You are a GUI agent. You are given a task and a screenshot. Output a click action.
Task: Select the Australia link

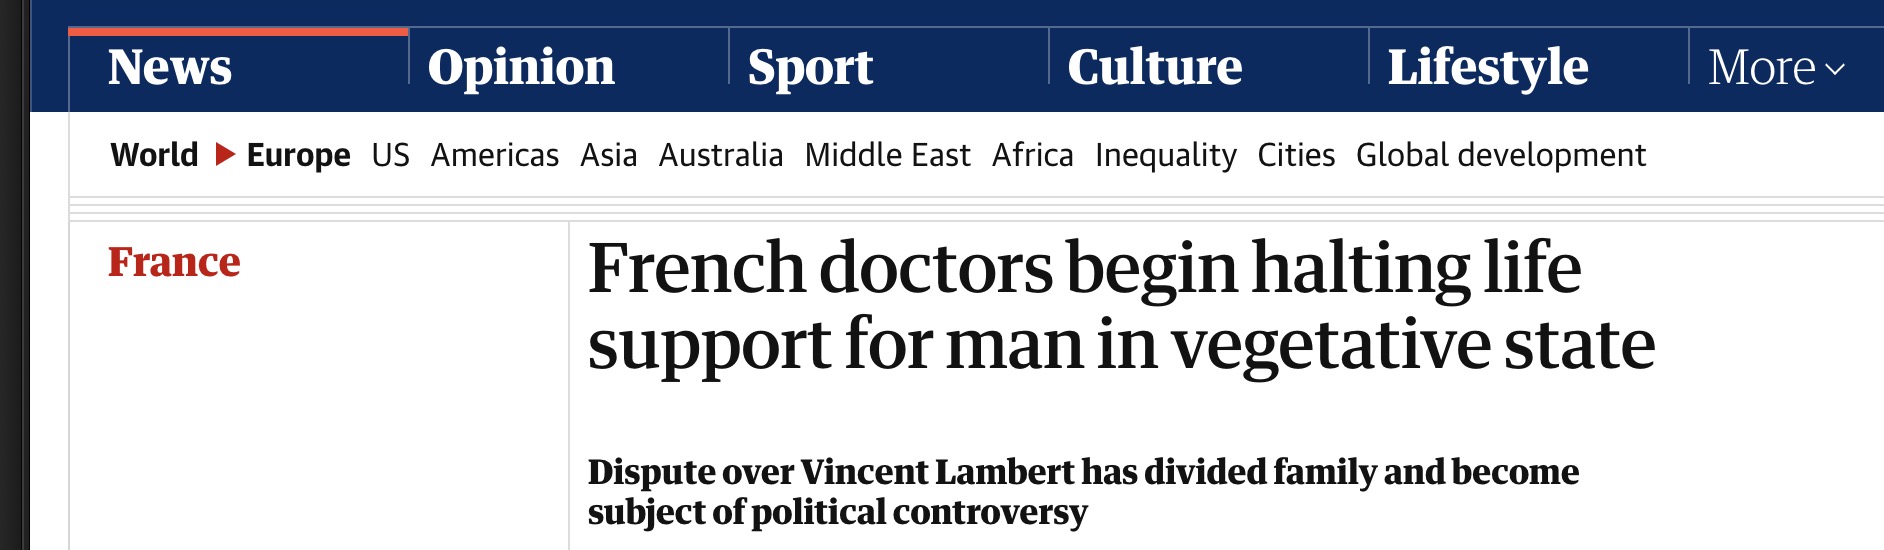pos(720,155)
